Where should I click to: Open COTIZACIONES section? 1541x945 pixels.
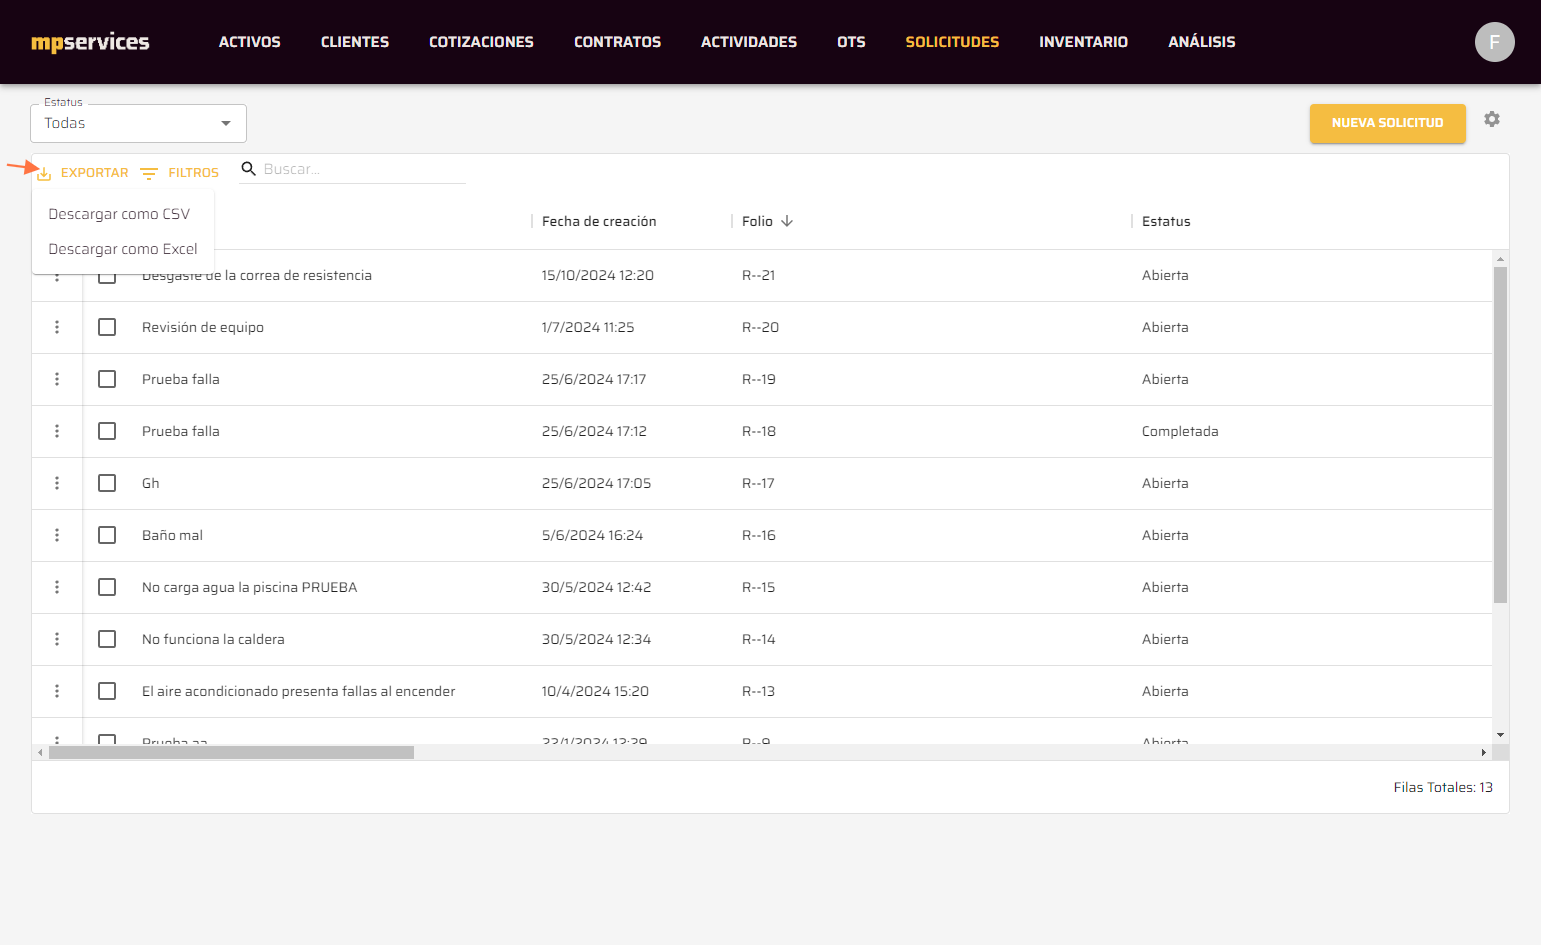coord(481,42)
